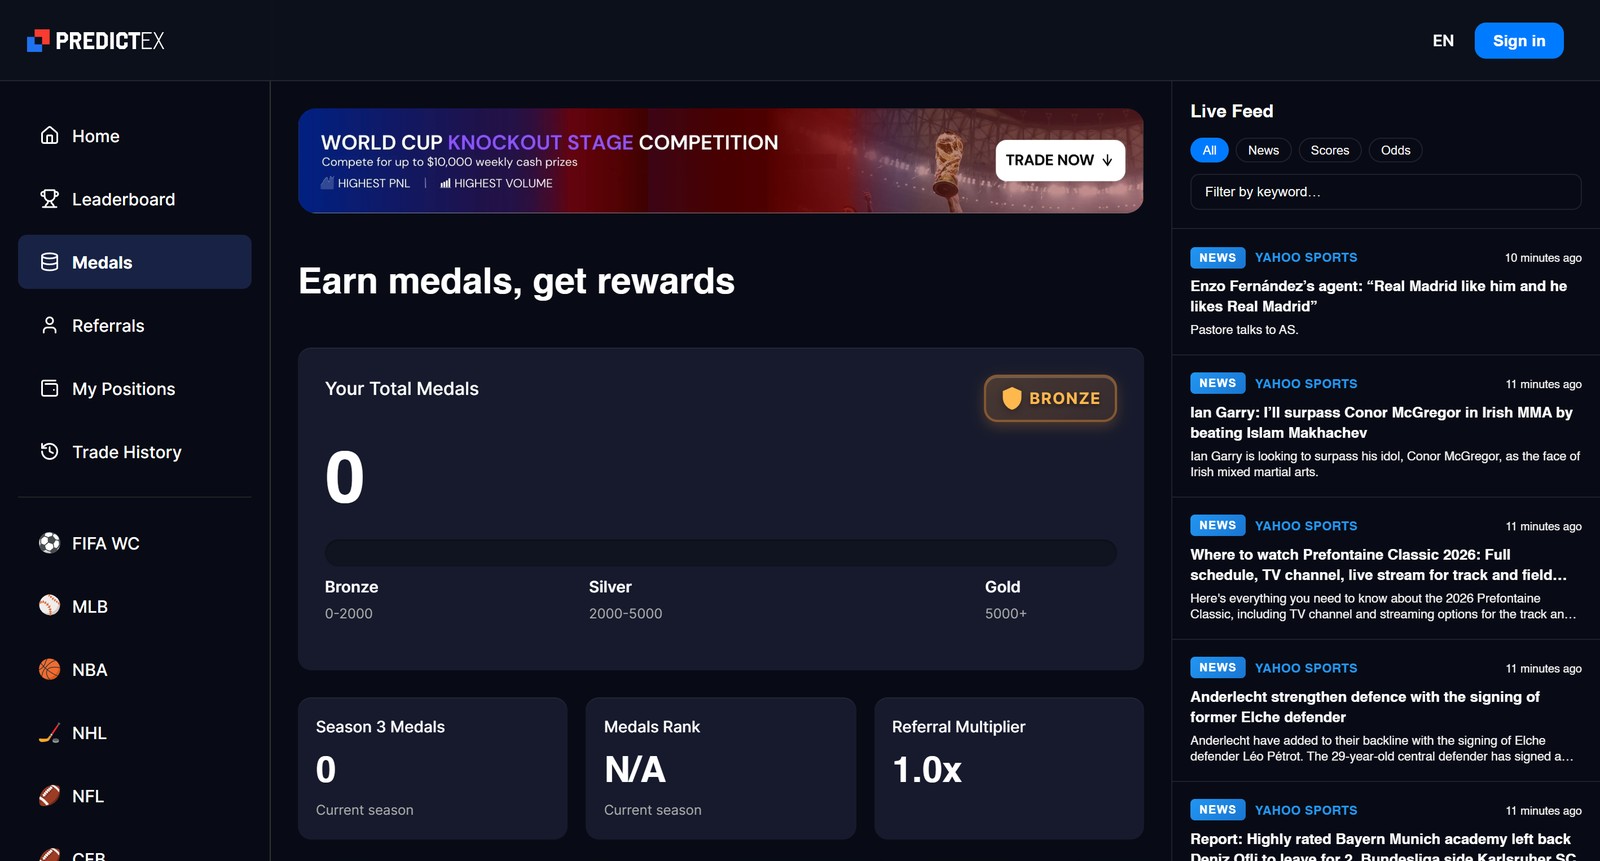Click the FIFA WC soccer ball icon
The width and height of the screenshot is (1600, 861).
pyautogui.click(x=49, y=543)
